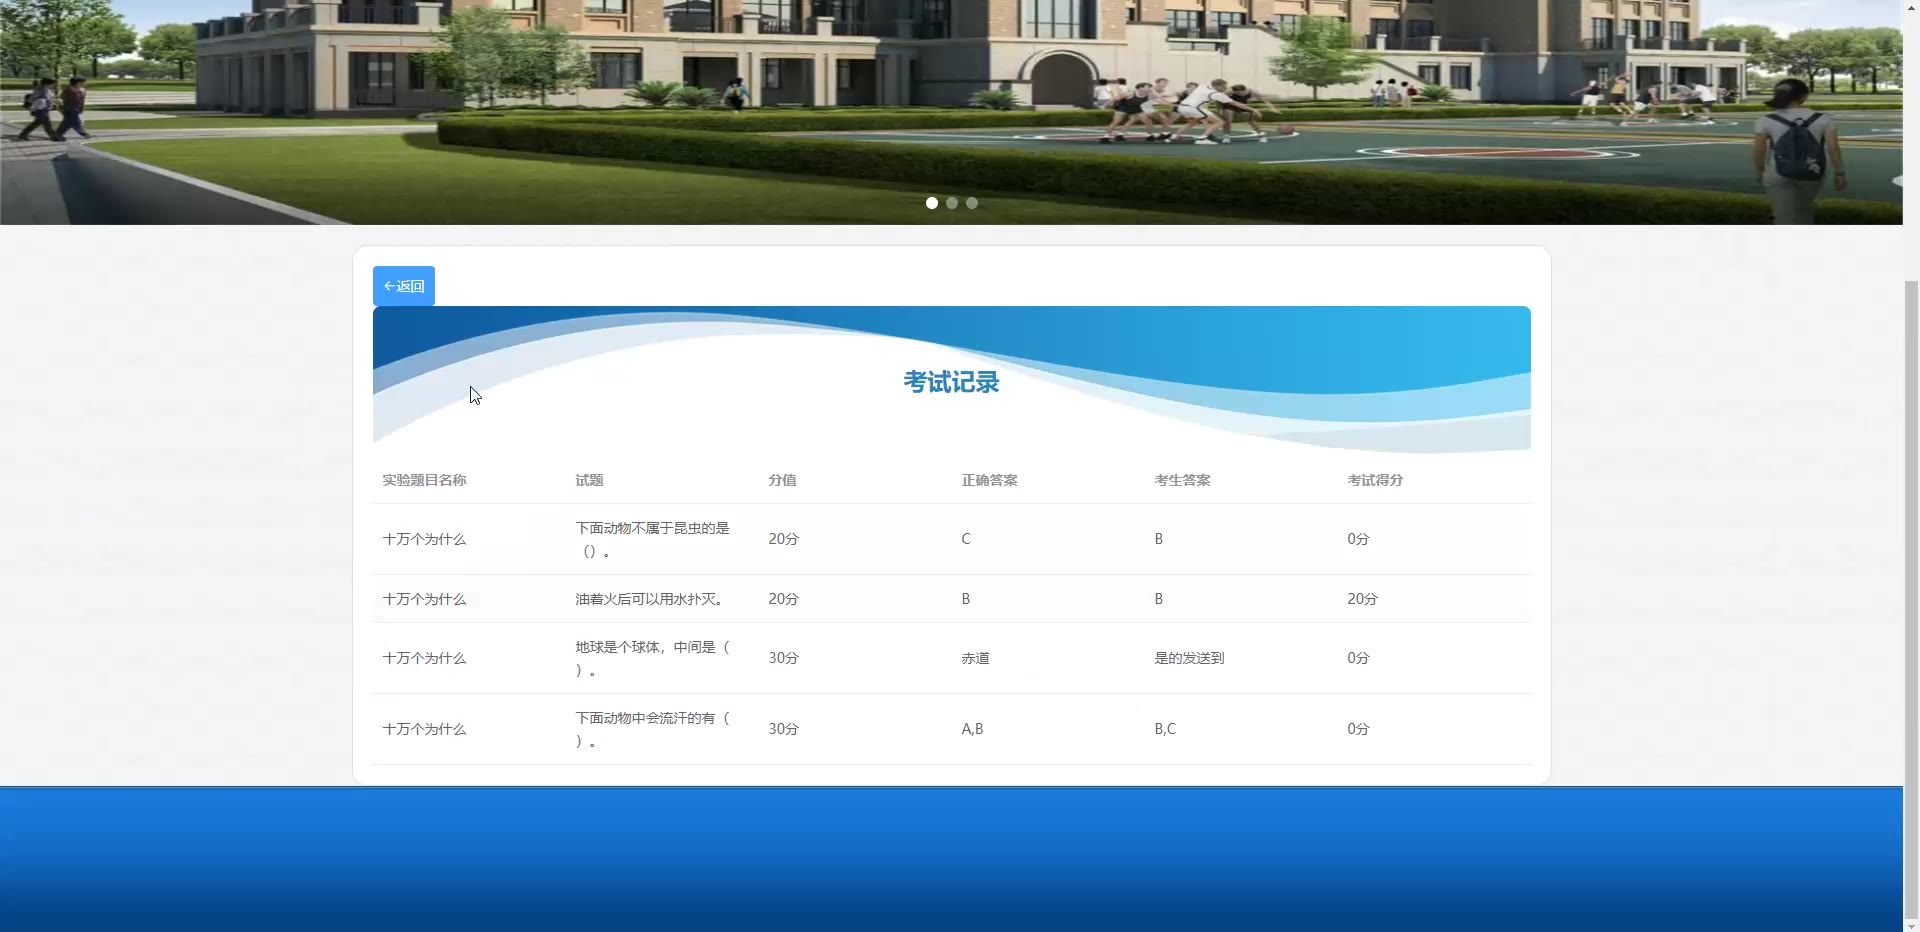Click 30分 value in the sweating question row
This screenshot has height=932, width=1920.
tap(783, 729)
